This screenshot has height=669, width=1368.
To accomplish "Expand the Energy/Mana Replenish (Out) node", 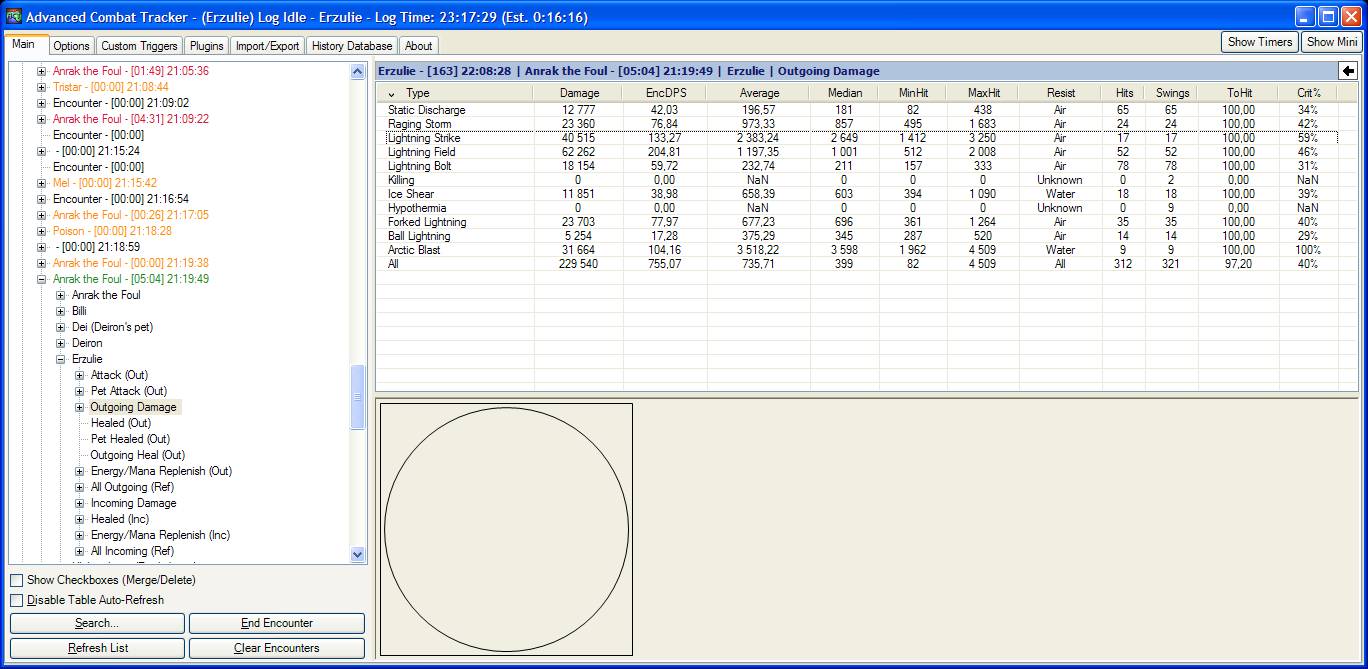I will click(x=80, y=471).
